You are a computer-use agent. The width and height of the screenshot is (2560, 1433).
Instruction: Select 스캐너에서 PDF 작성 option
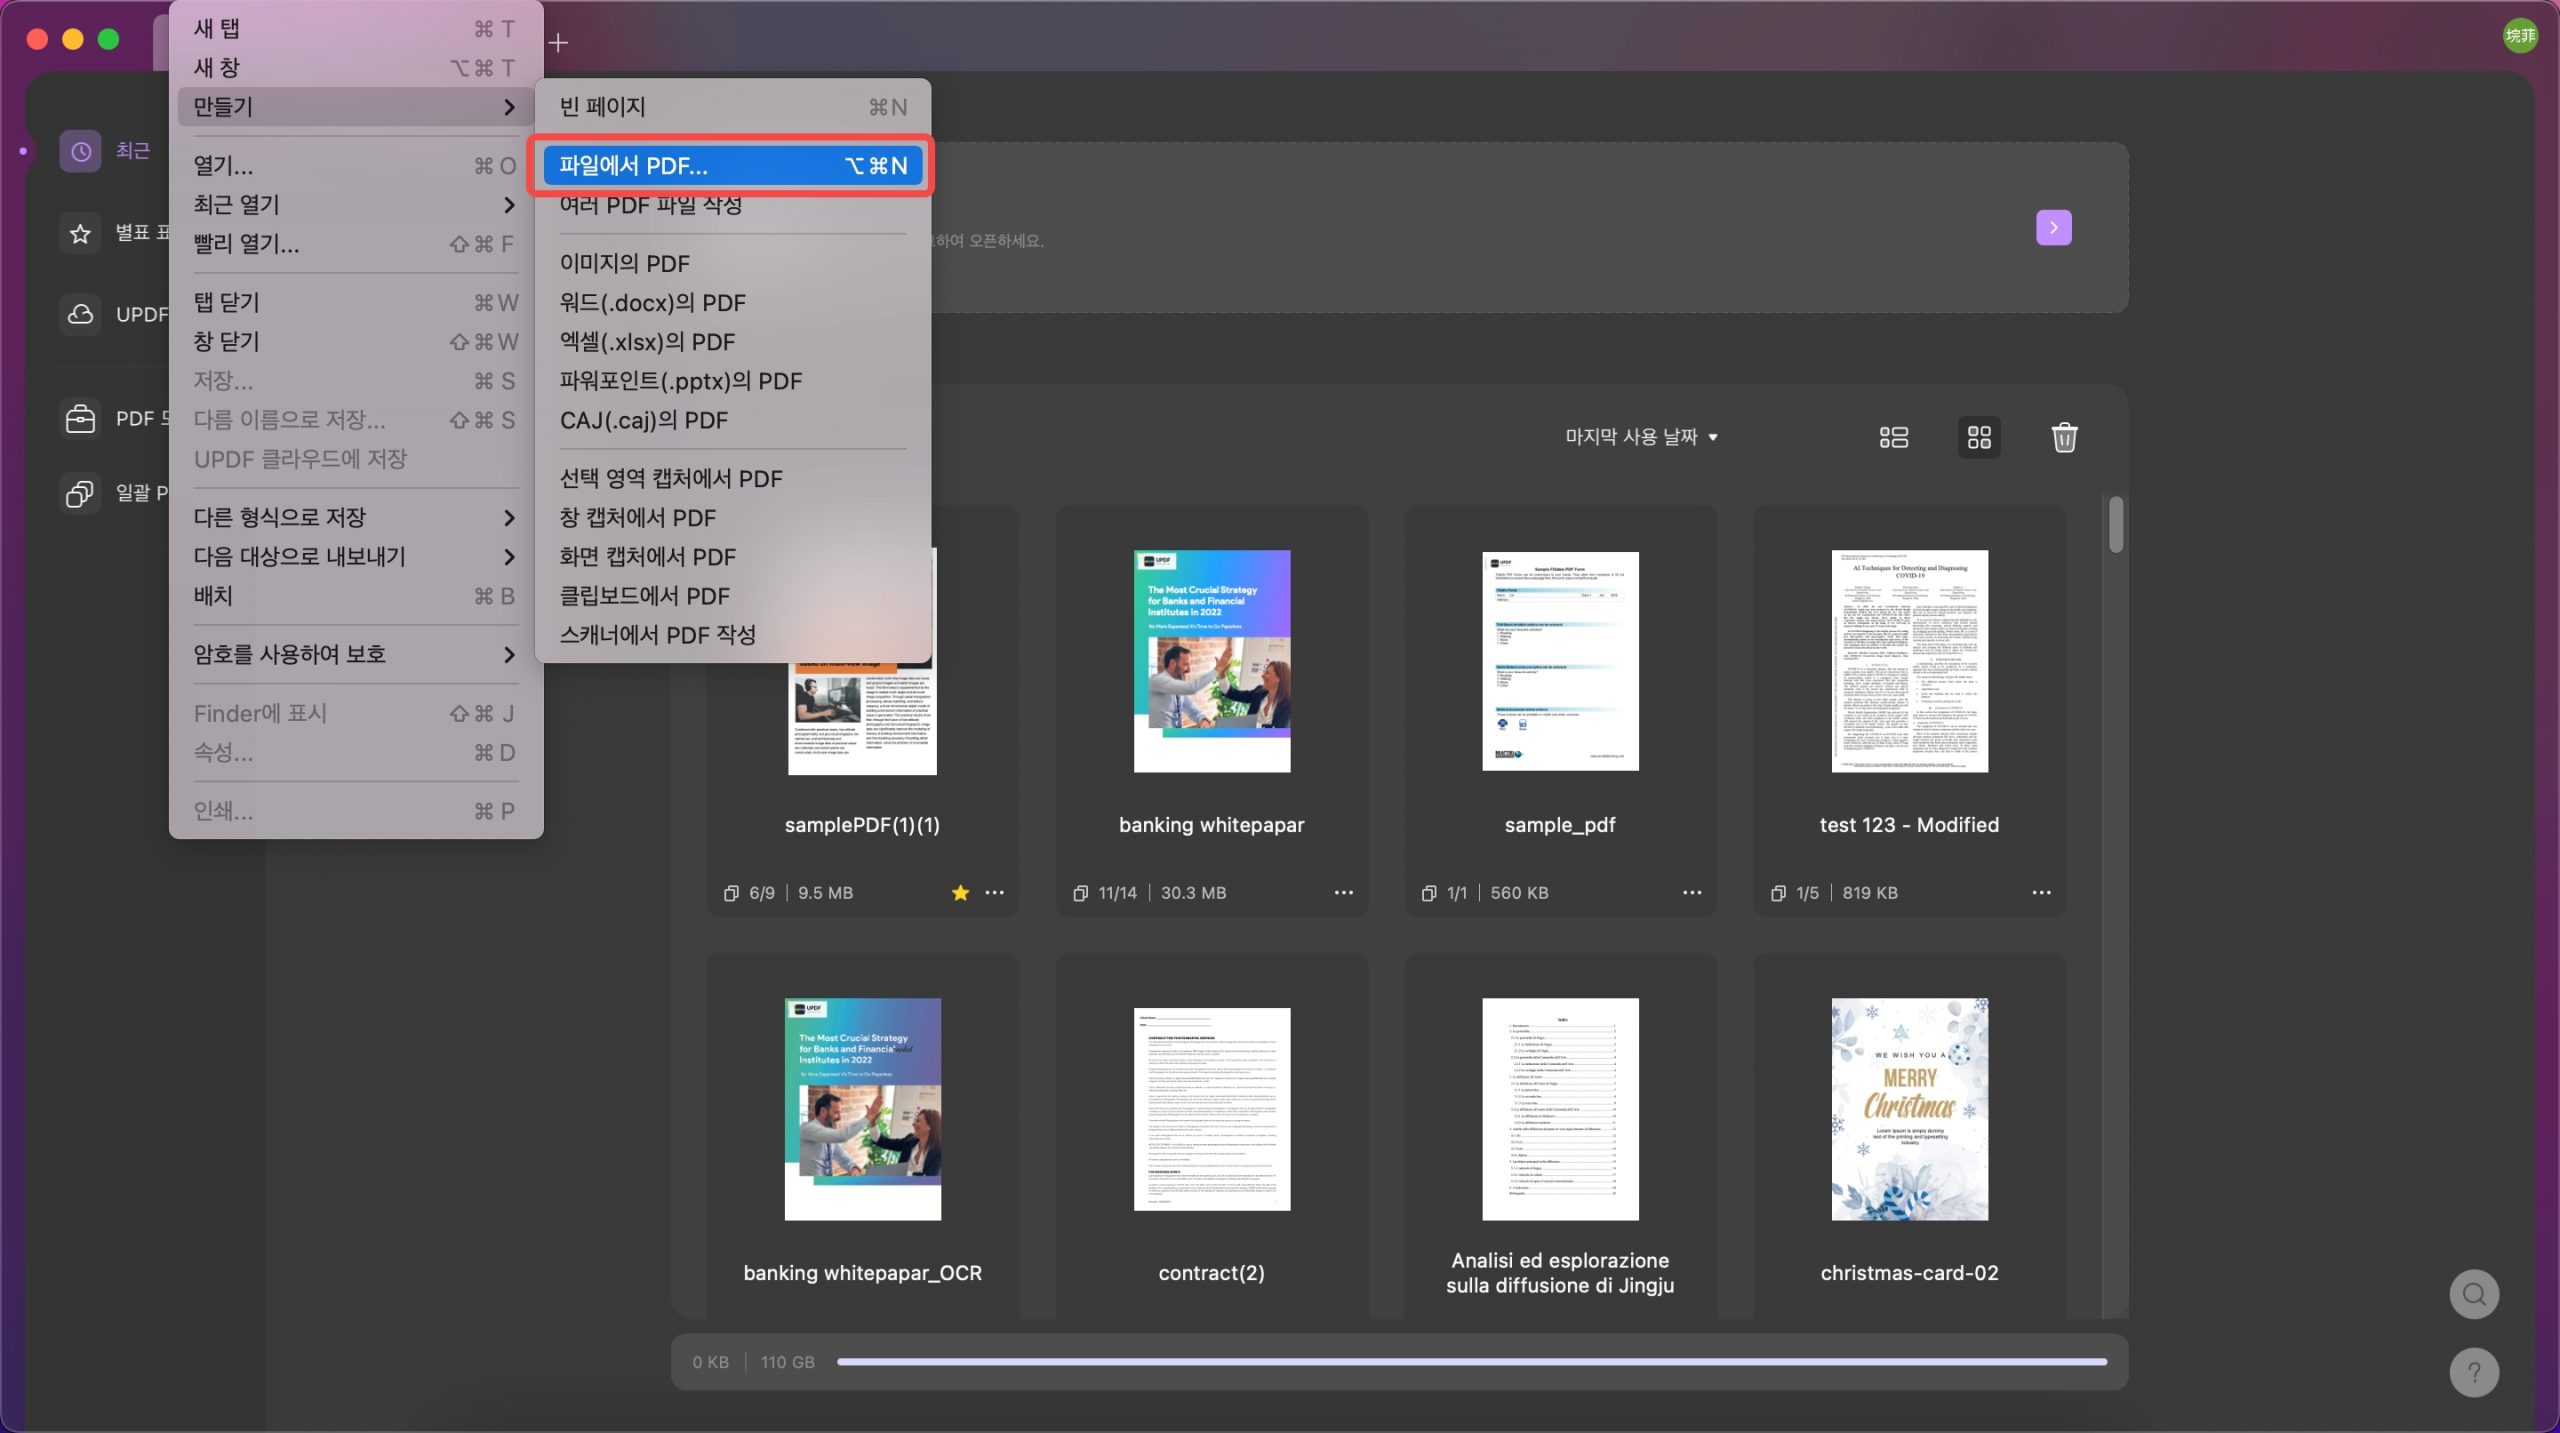733,635
